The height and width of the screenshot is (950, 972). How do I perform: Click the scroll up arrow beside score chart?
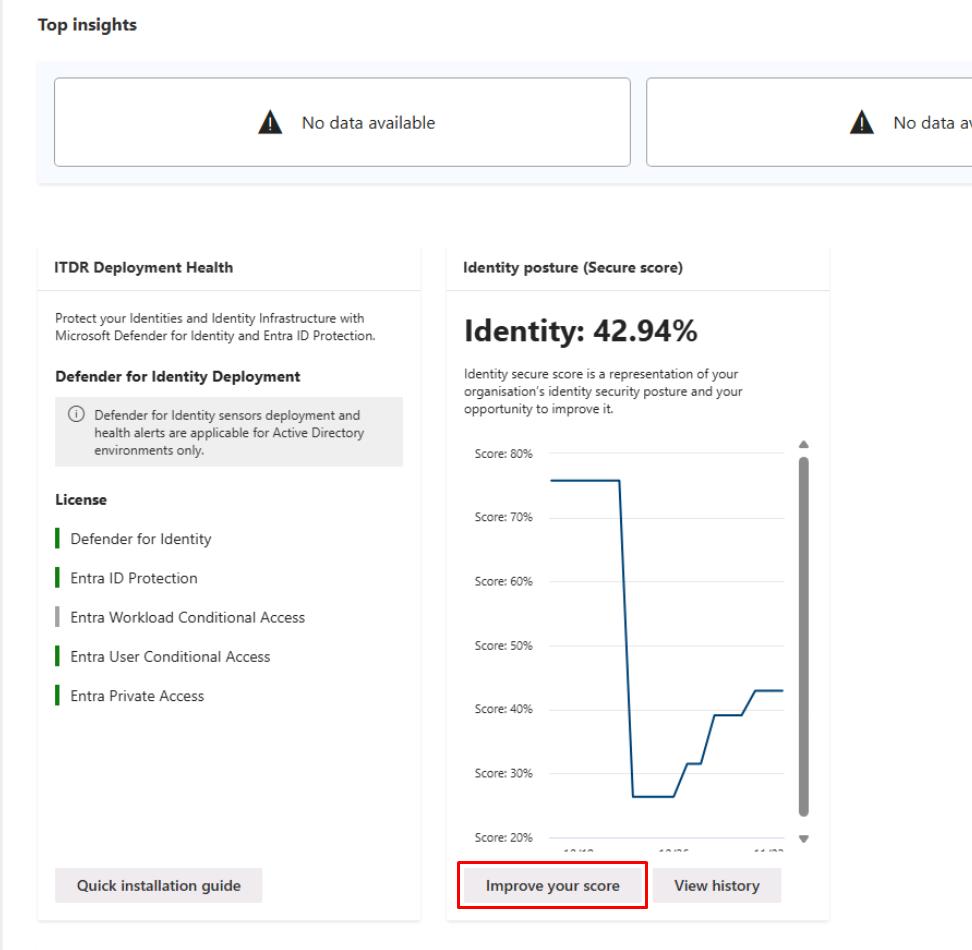(x=803, y=445)
